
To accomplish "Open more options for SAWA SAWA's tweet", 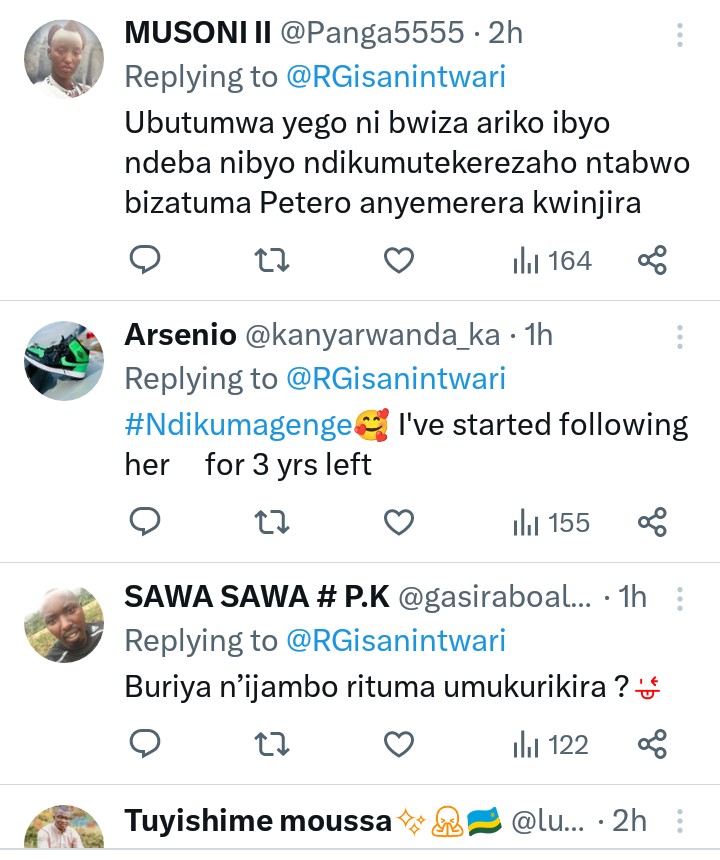I will pyautogui.click(x=680, y=598).
